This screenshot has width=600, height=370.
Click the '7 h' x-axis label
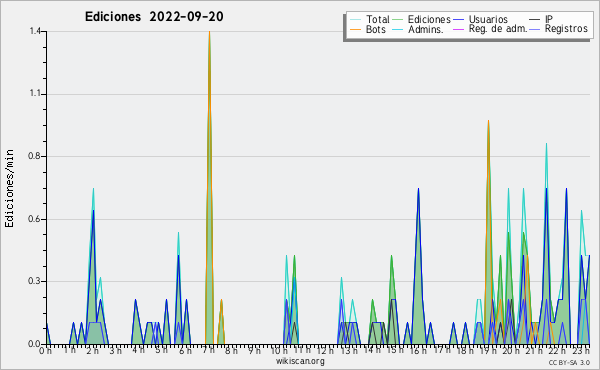pyautogui.click(x=209, y=350)
